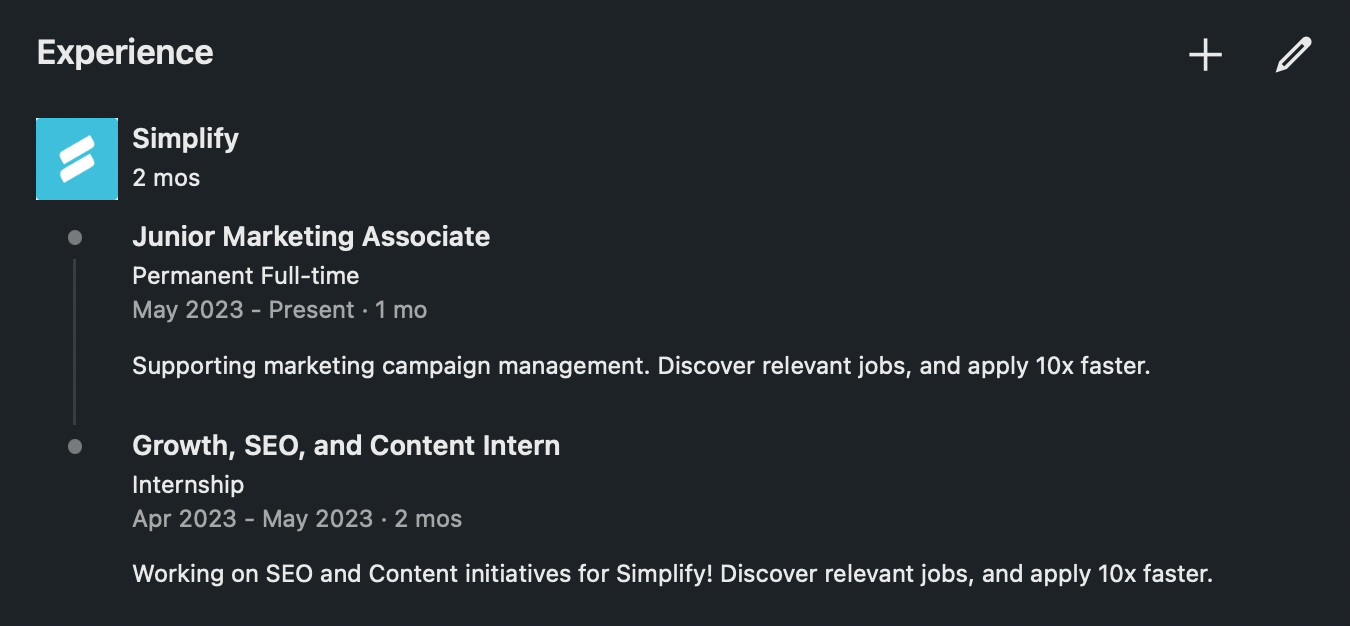This screenshot has height=626, width=1350.
Task: Open the Junior Marketing Associate position title
Action: (x=311, y=237)
